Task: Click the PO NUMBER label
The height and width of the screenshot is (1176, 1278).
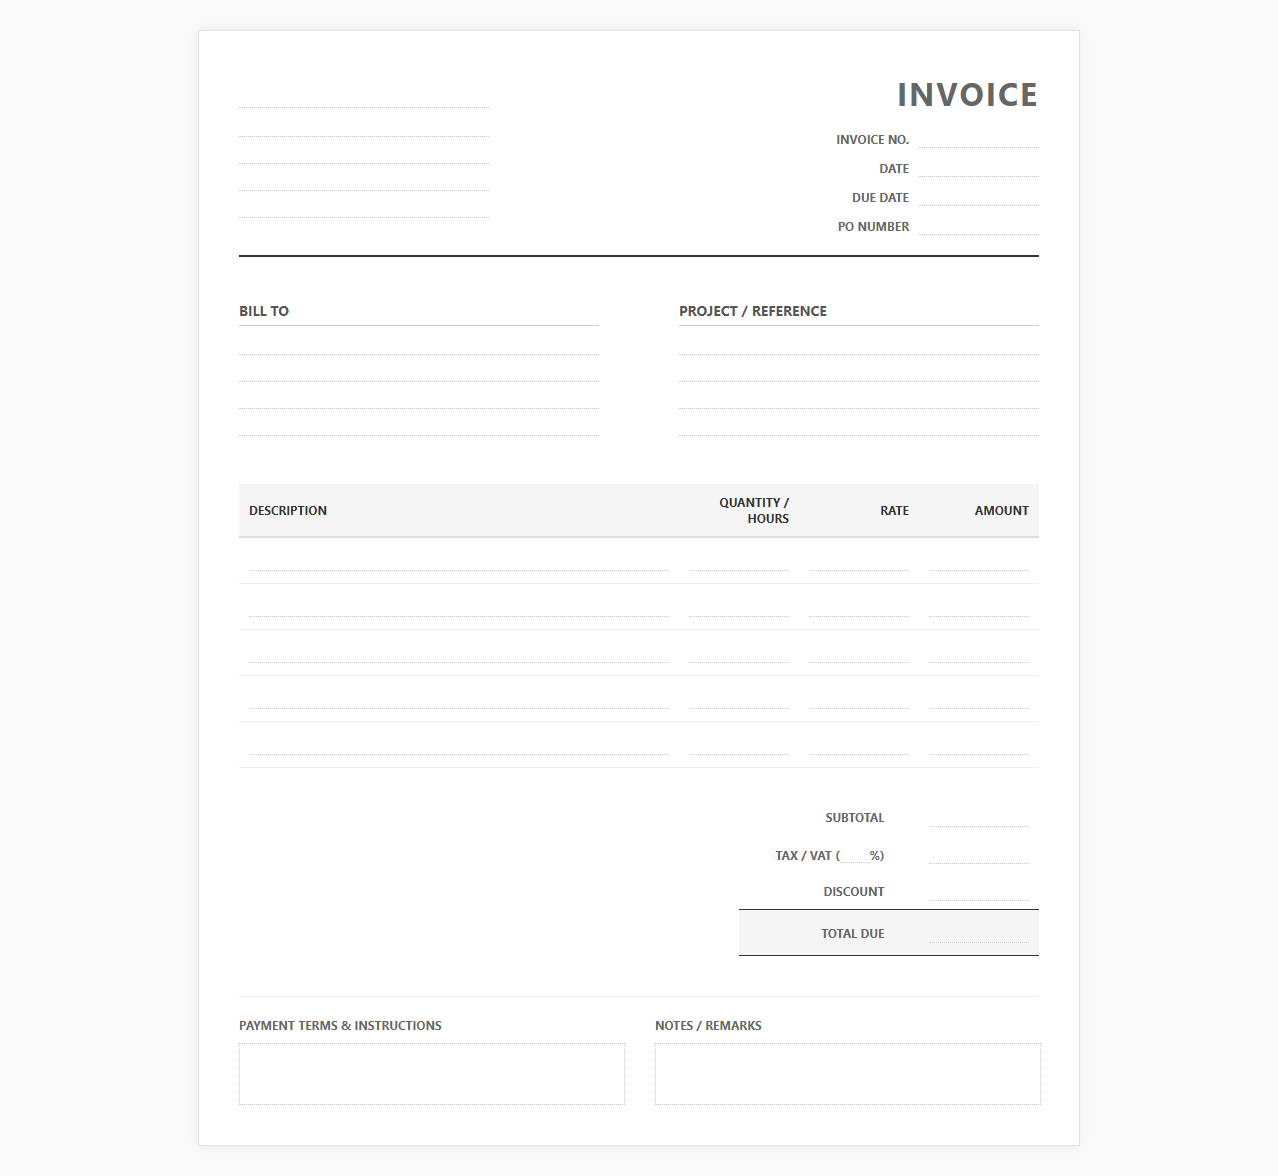Action: pyautogui.click(x=874, y=226)
